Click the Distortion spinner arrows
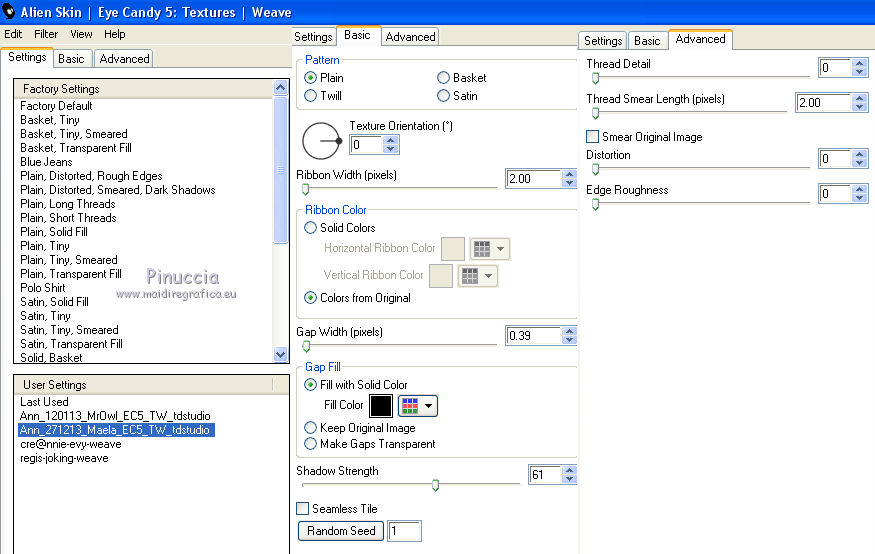The width and height of the screenshot is (875, 554). click(x=859, y=158)
